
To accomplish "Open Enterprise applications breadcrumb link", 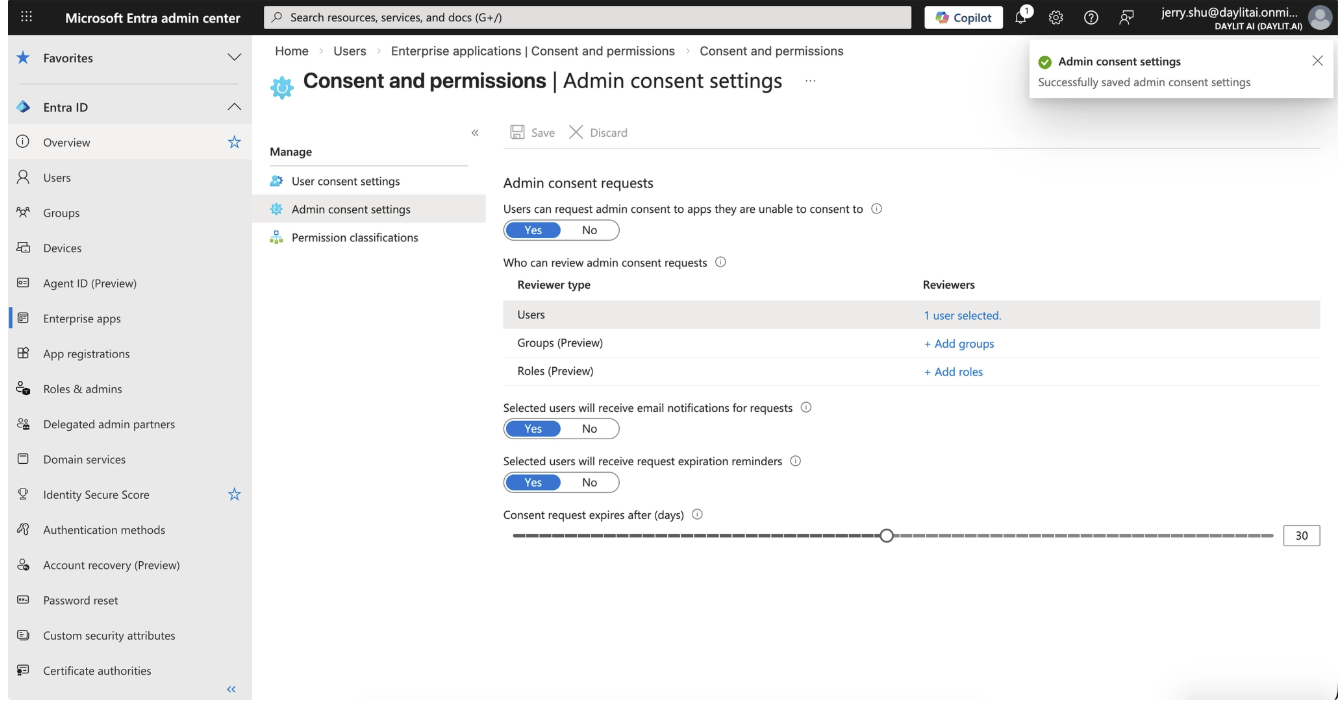I will coord(533,51).
